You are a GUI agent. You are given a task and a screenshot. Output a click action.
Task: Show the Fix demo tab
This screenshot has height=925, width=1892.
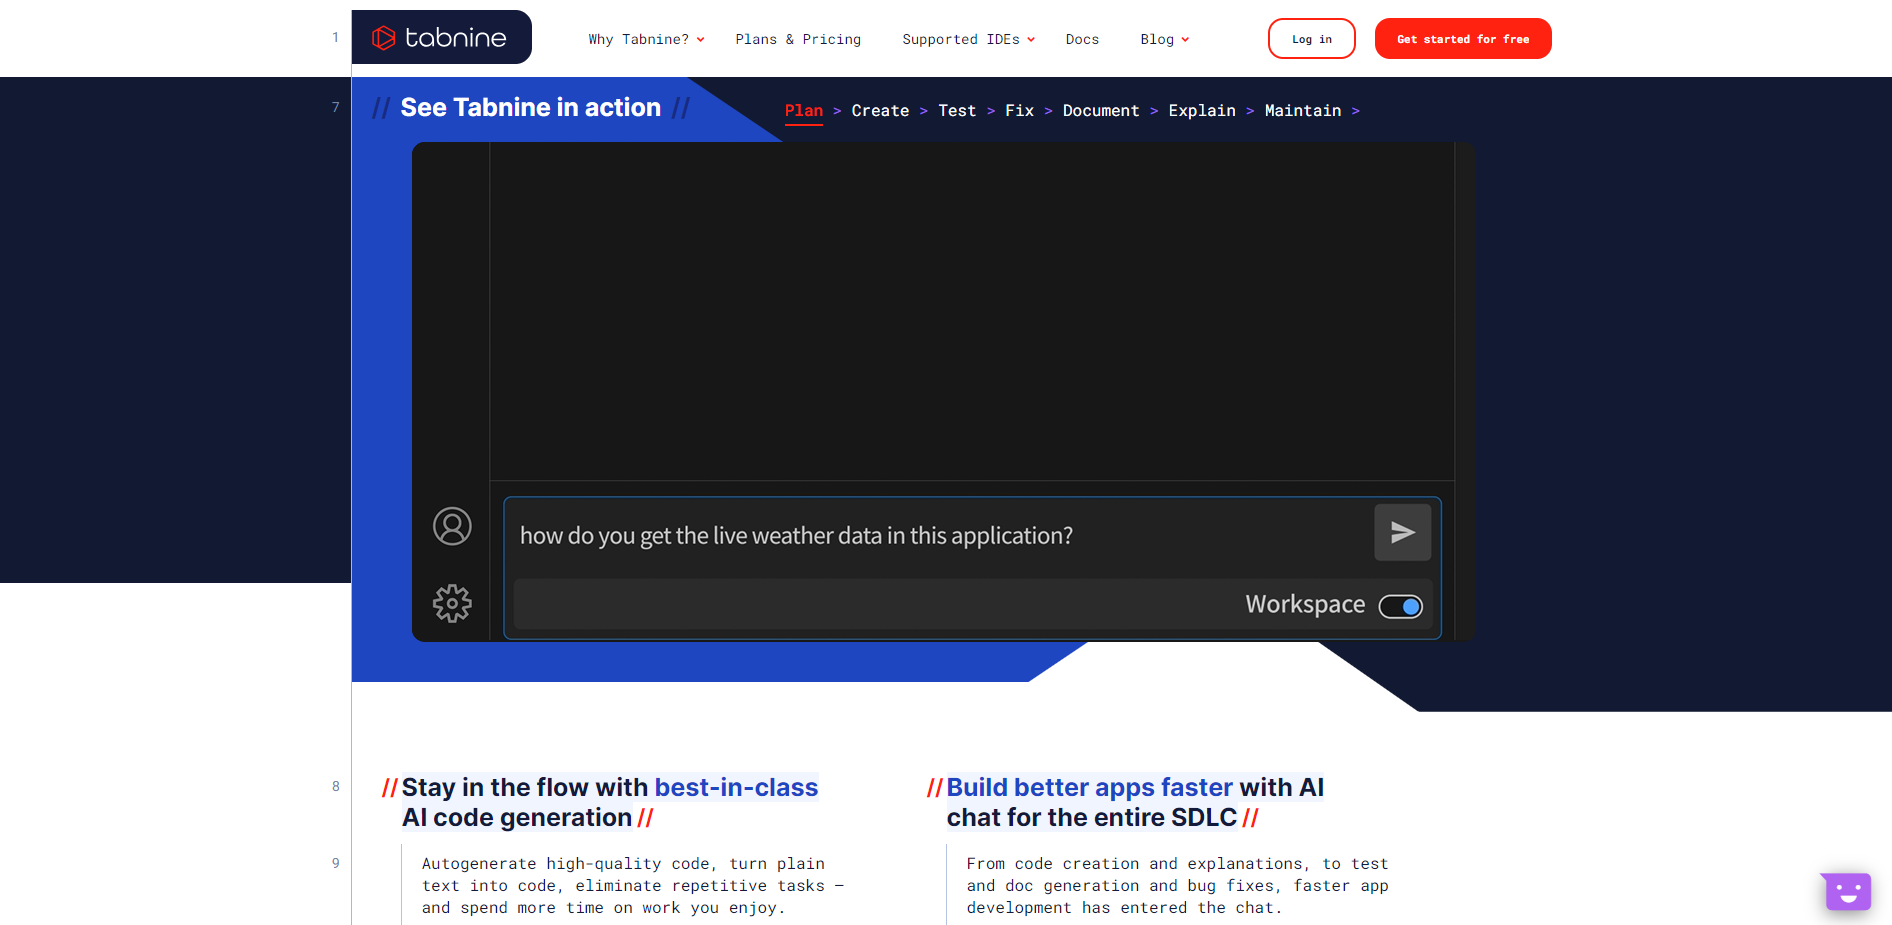(1019, 111)
